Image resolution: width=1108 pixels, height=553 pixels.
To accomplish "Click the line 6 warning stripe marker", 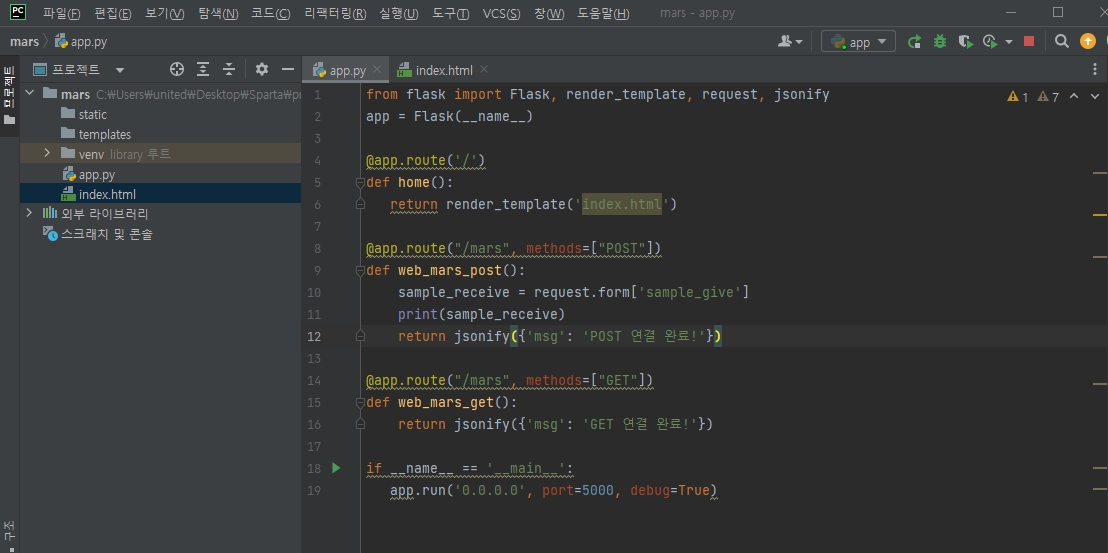I will (1099, 214).
